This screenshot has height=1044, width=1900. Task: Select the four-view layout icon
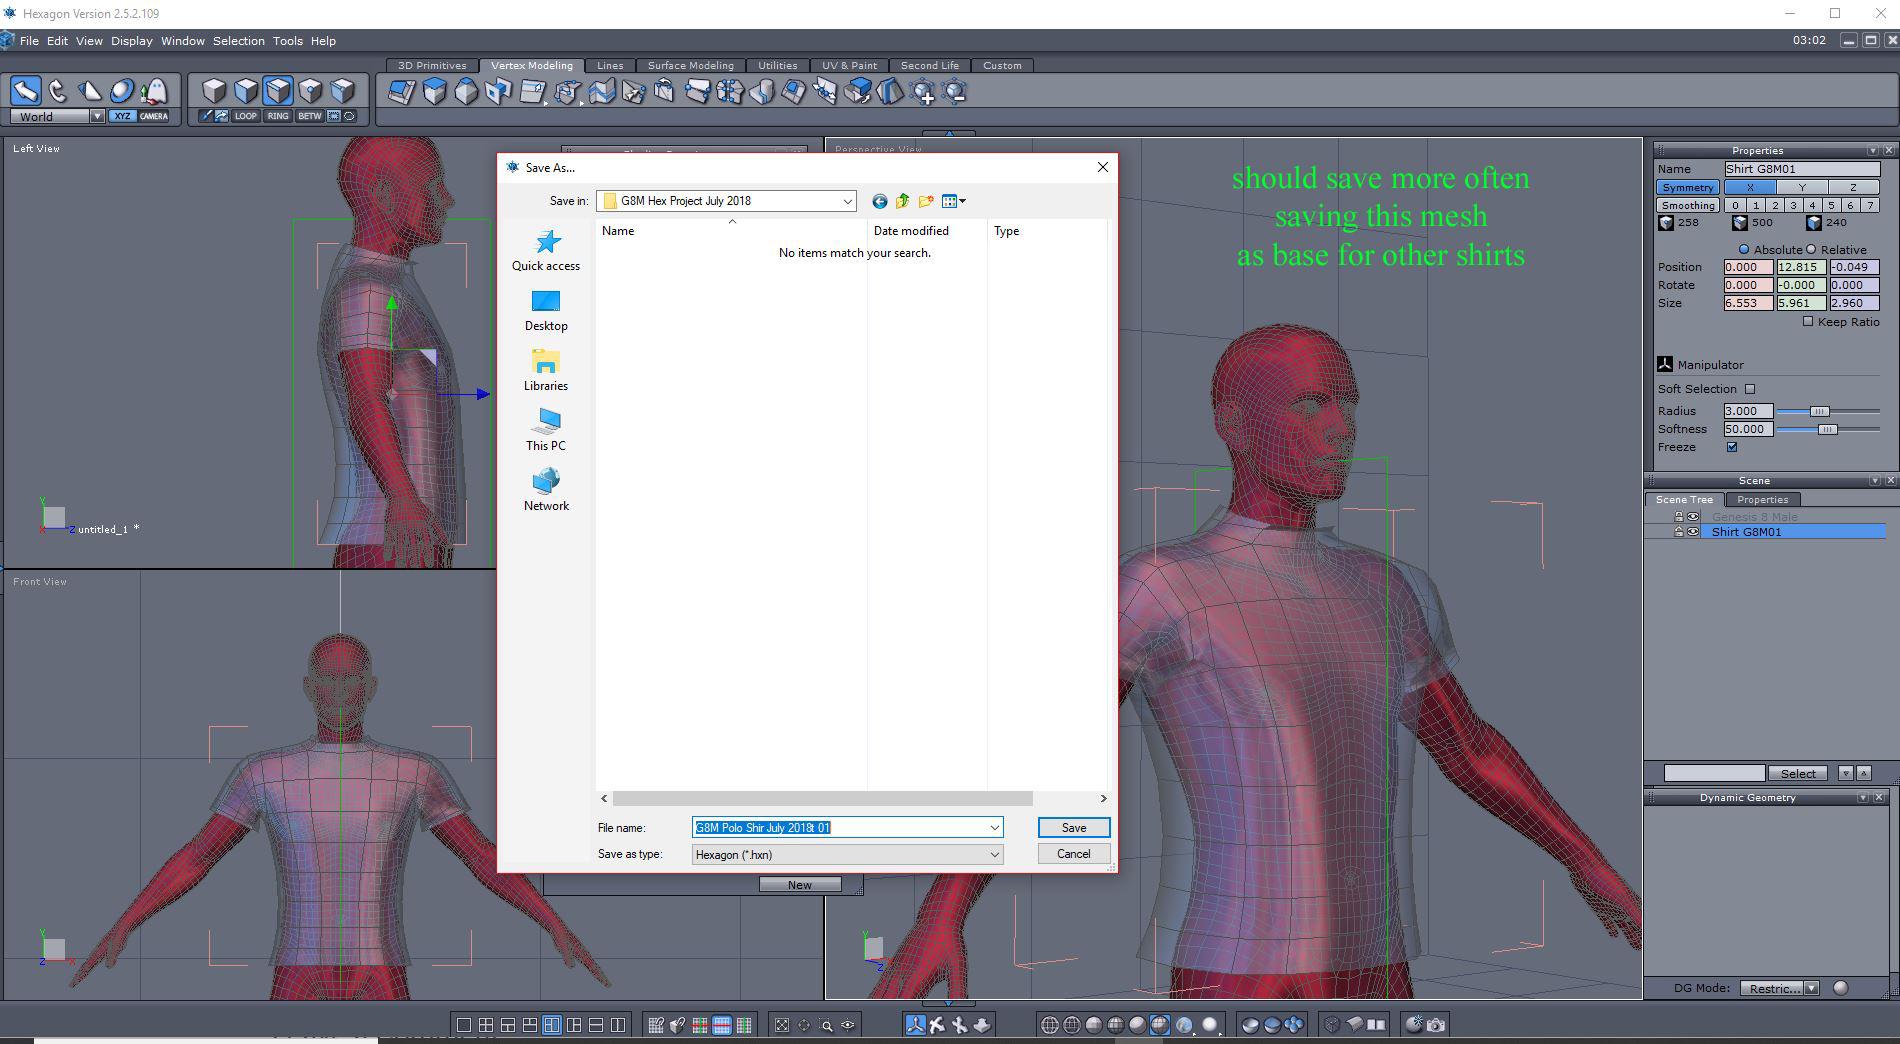pos(486,1025)
